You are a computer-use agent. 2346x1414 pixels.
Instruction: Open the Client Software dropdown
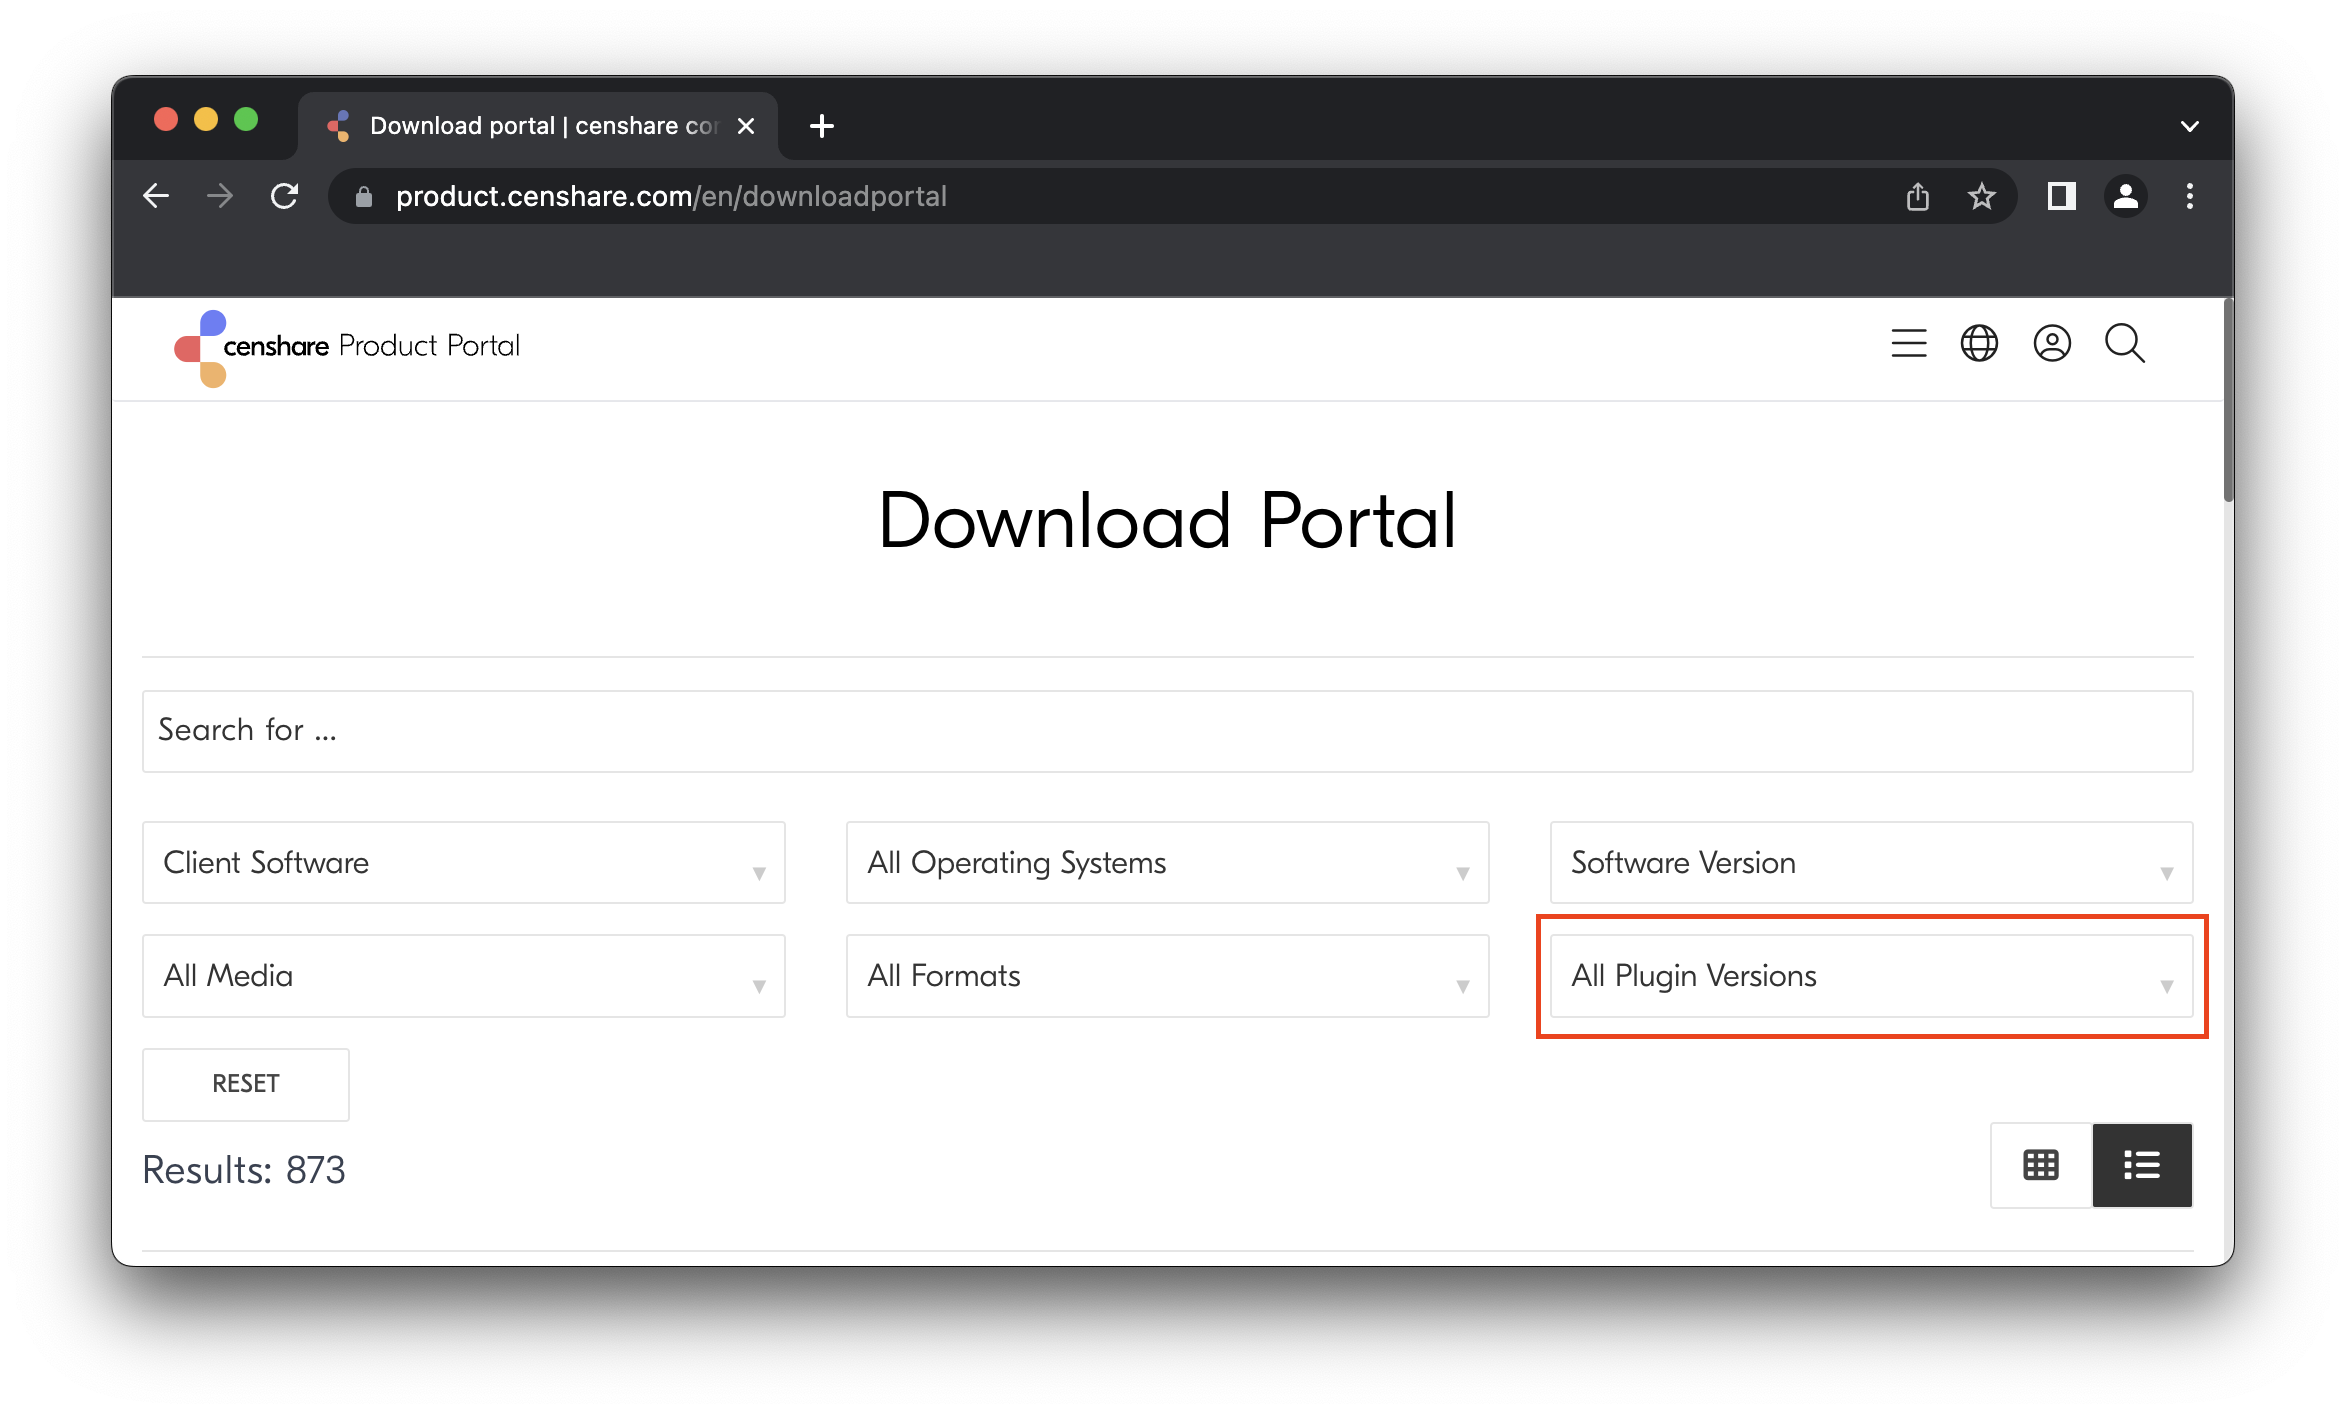464,862
